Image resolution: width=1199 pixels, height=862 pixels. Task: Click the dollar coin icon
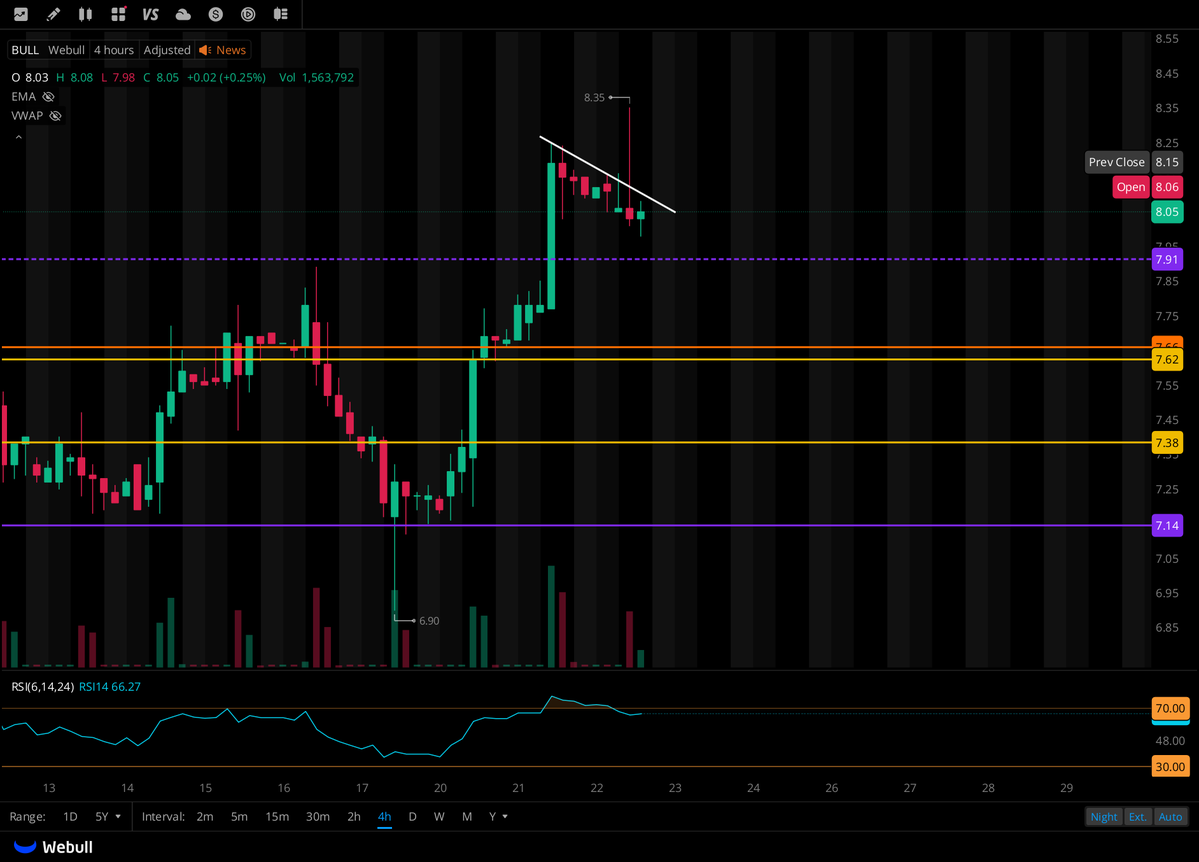pos(216,14)
